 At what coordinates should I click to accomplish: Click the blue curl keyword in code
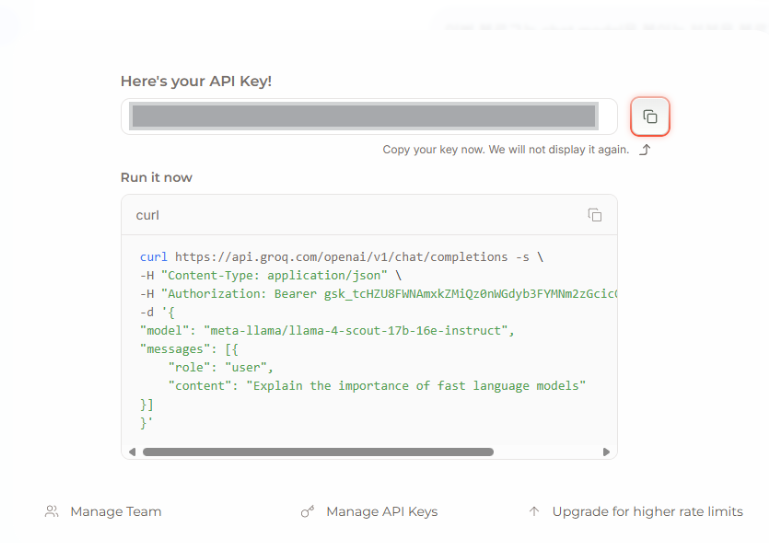[x=154, y=257]
